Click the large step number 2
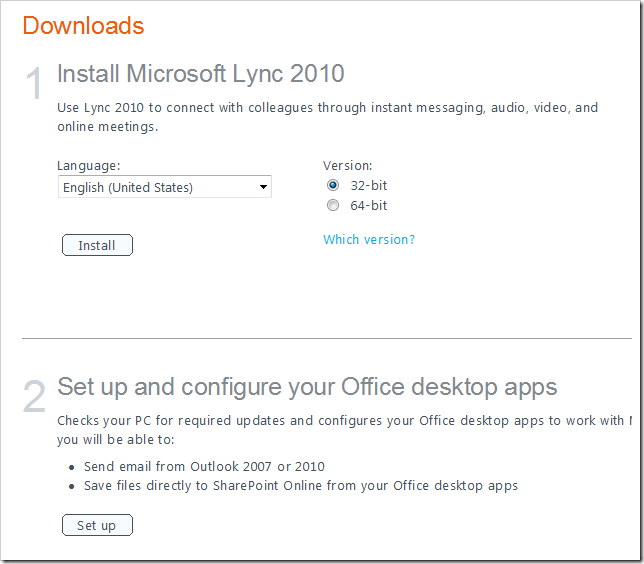The image size is (644, 564). pos(34,398)
